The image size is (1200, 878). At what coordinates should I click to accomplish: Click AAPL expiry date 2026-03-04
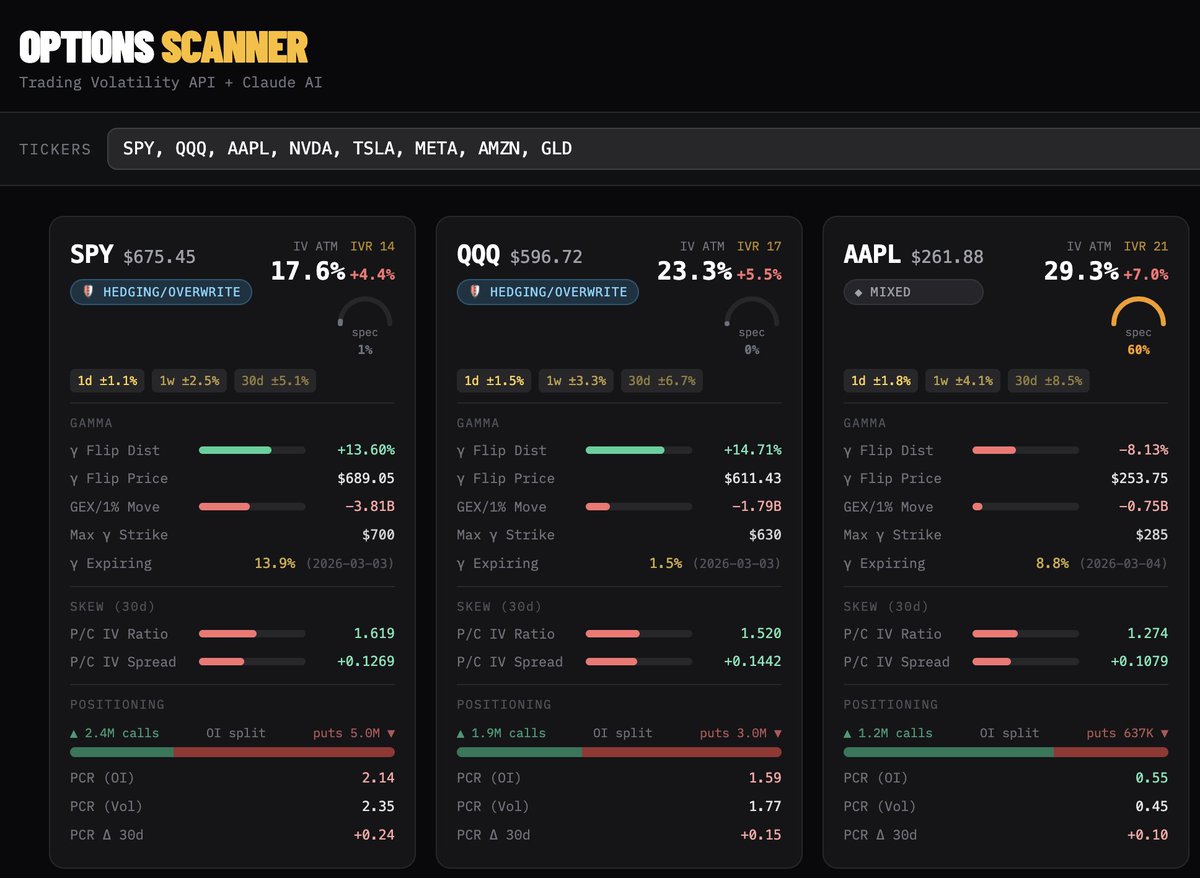(x=1124, y=563)
